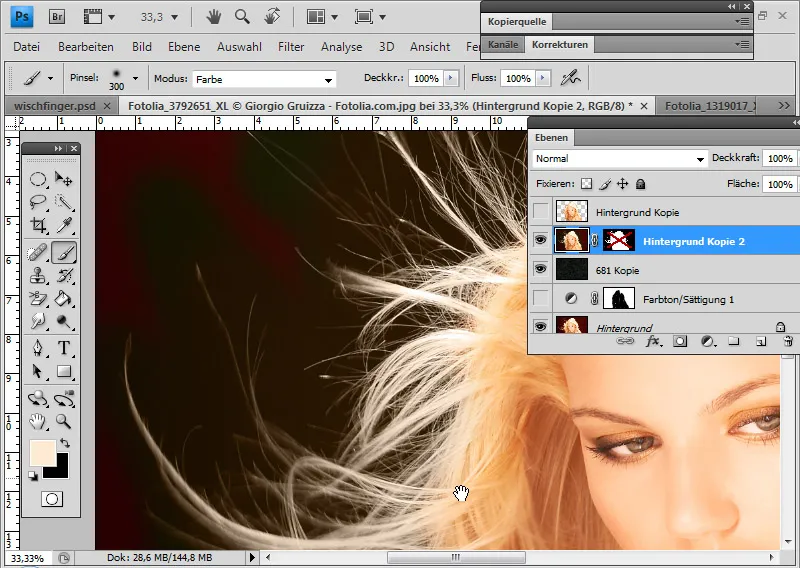The image size is (800, 568).
Task: Select the Move tool
Action: pyautogui.click(x=64, y=179)
